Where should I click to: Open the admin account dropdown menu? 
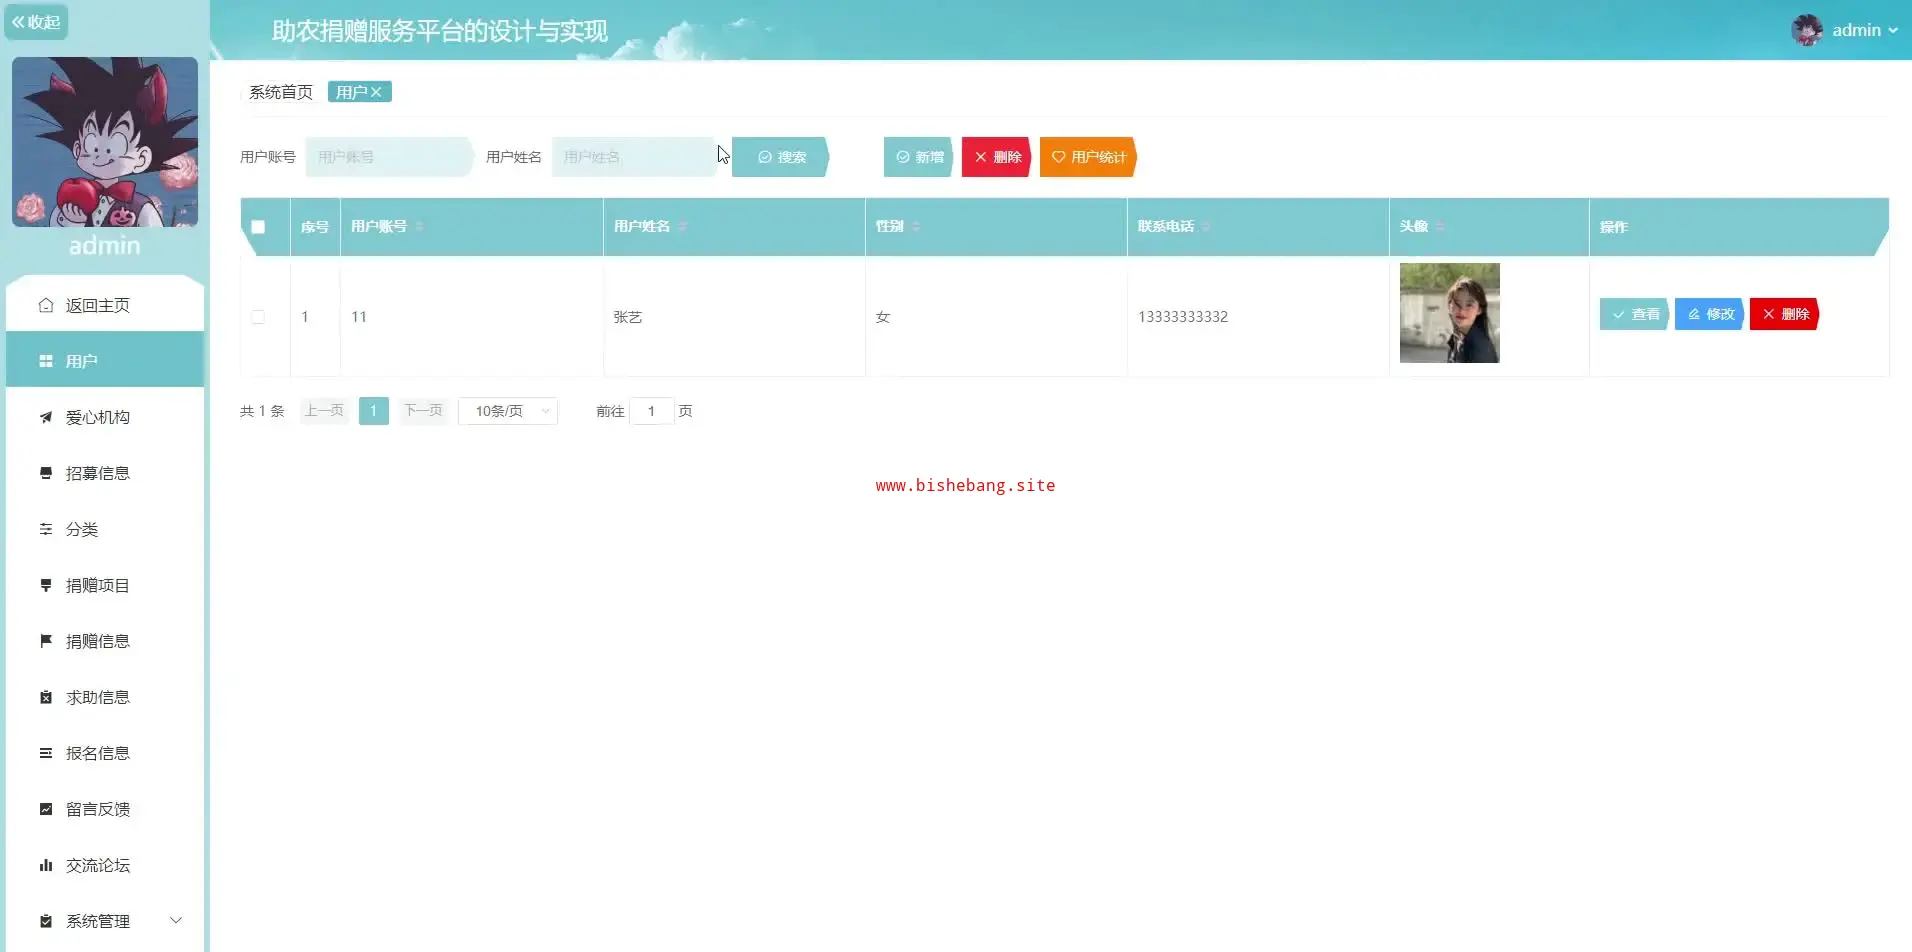1864,30
